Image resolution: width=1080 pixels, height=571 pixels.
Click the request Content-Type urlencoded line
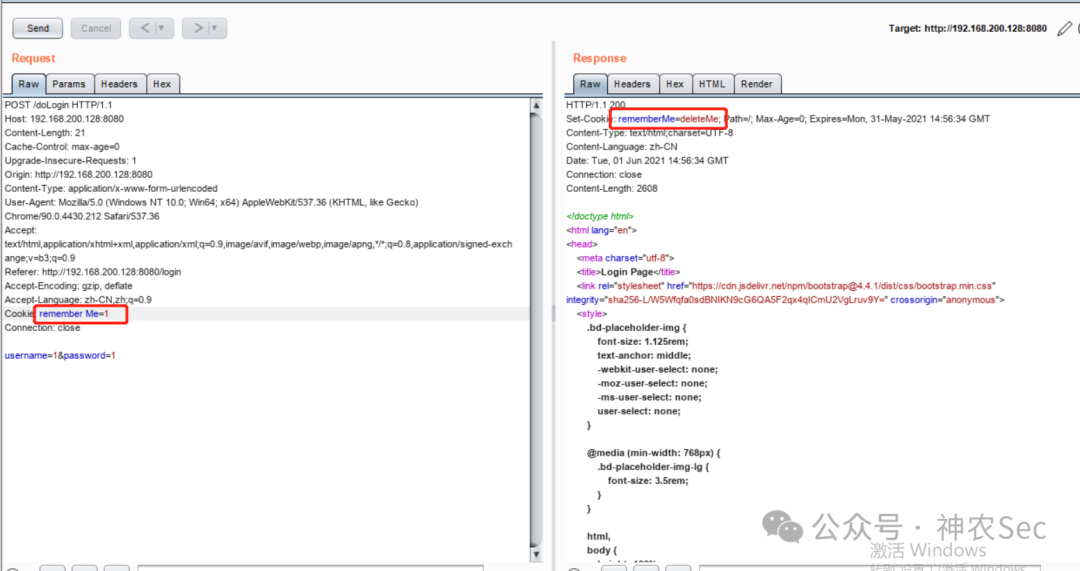coord(111,188)
